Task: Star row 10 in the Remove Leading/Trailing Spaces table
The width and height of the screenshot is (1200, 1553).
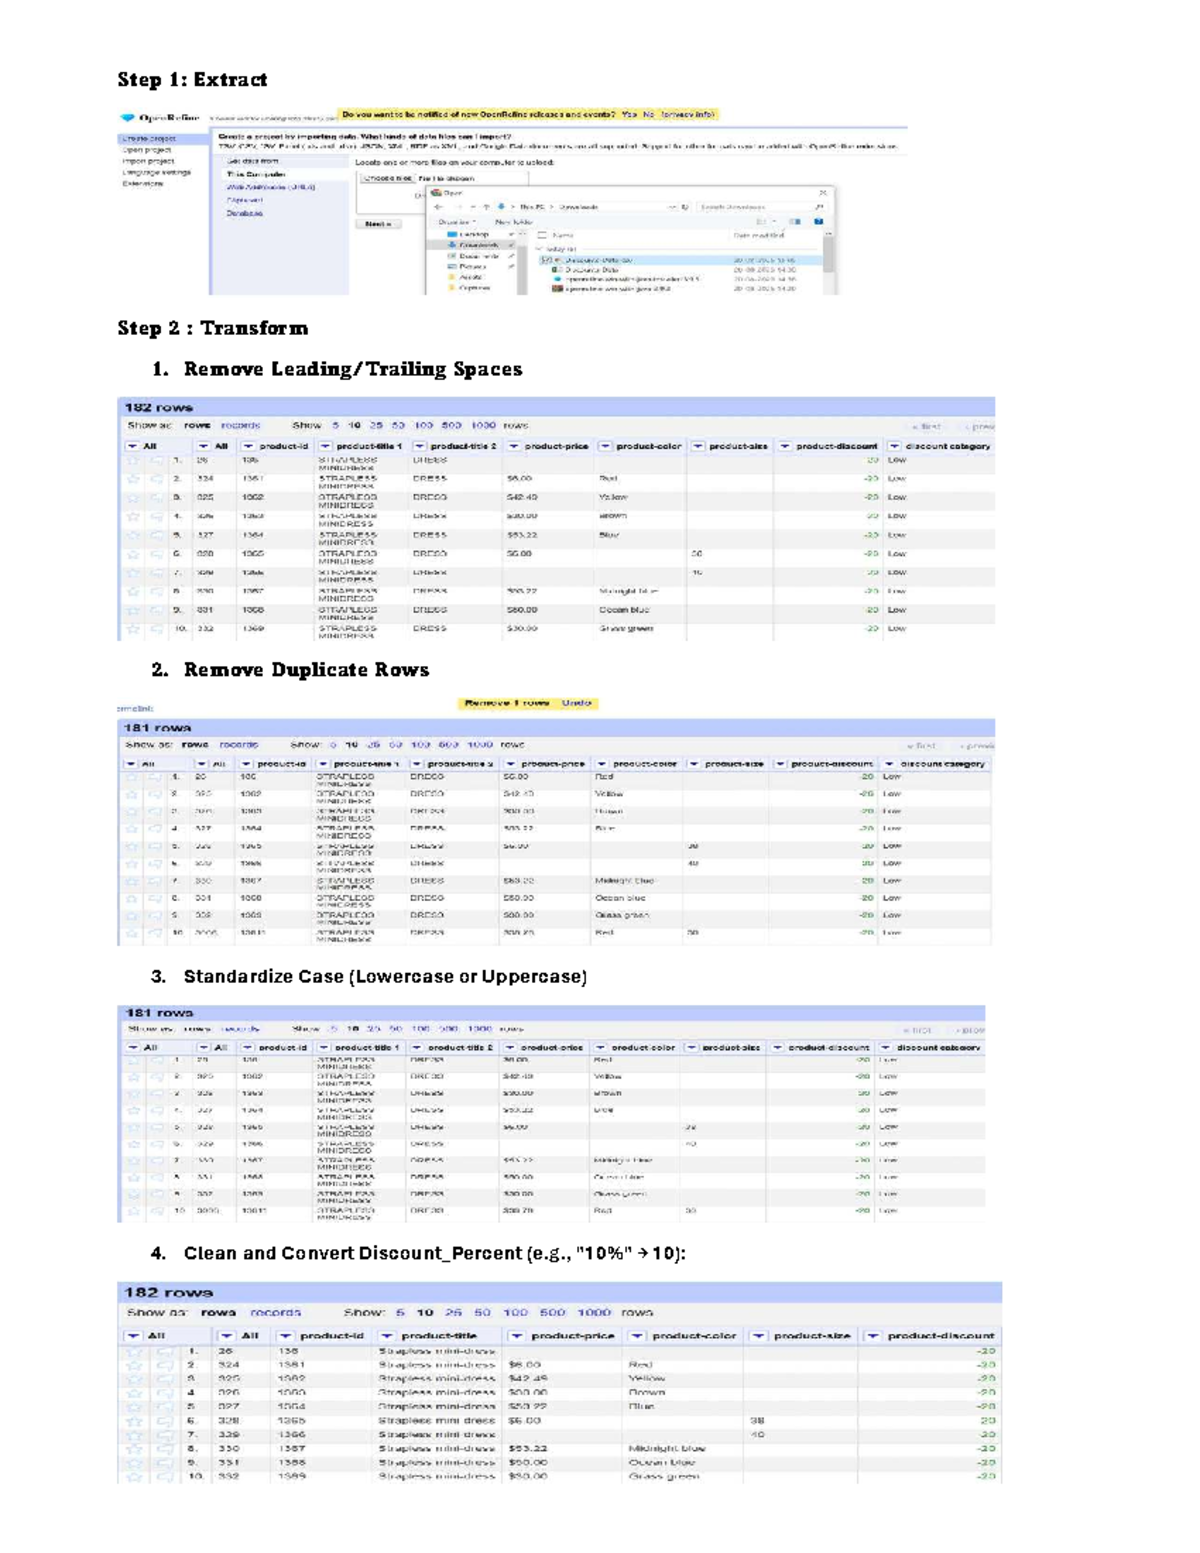Action: coord(132,629)
